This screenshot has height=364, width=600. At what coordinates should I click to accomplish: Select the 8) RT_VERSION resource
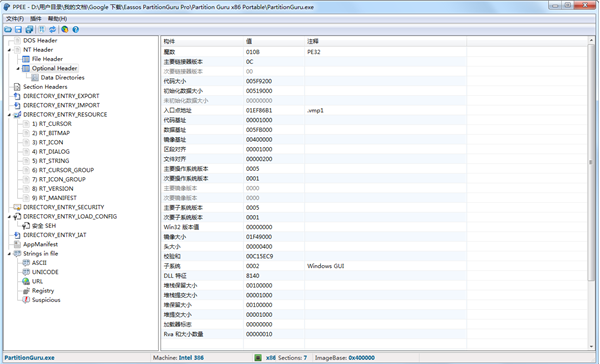52,189
